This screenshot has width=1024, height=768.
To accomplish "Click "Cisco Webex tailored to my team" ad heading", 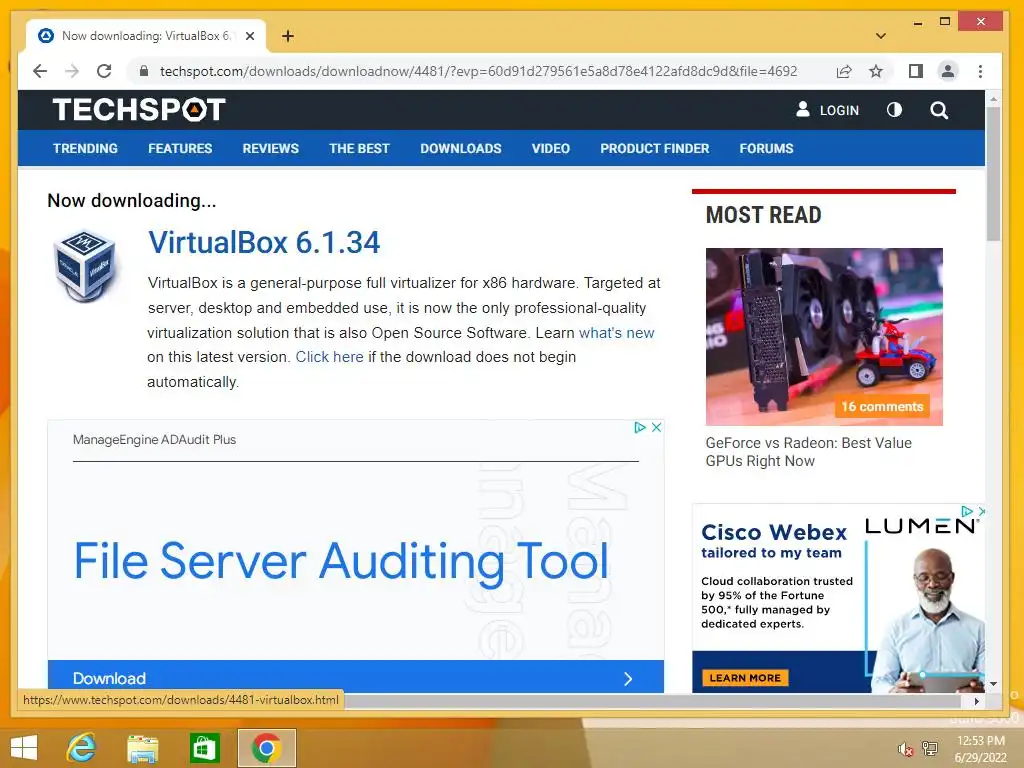I will 773,541.
